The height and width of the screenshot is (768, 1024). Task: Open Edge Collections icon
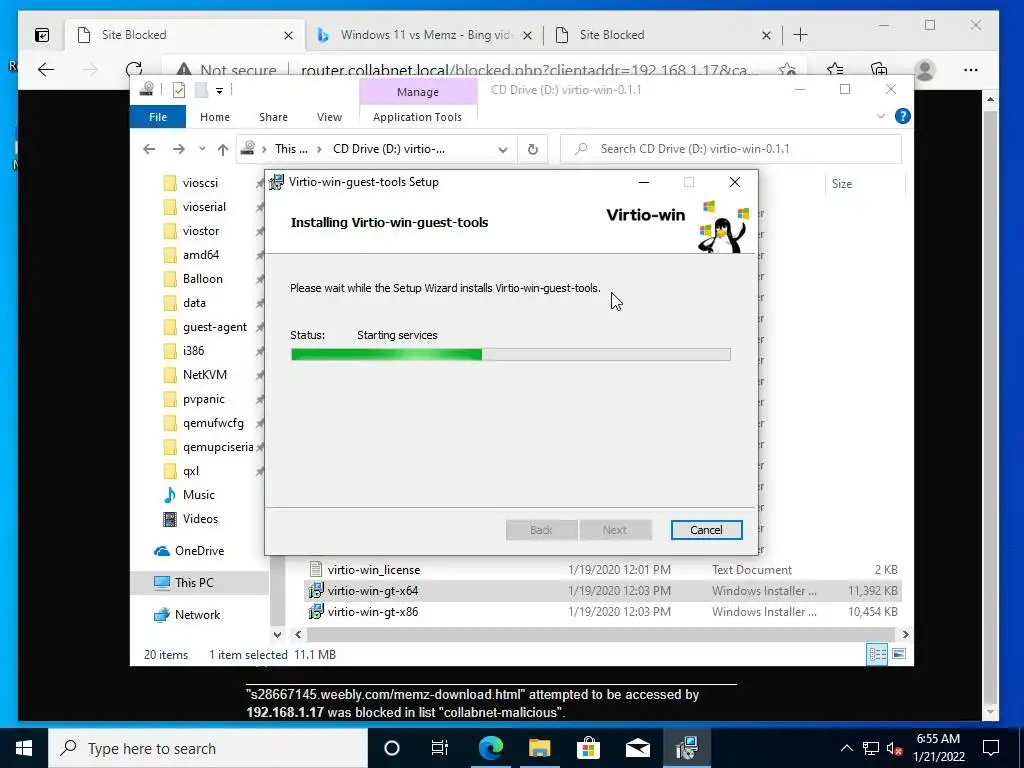879,69
